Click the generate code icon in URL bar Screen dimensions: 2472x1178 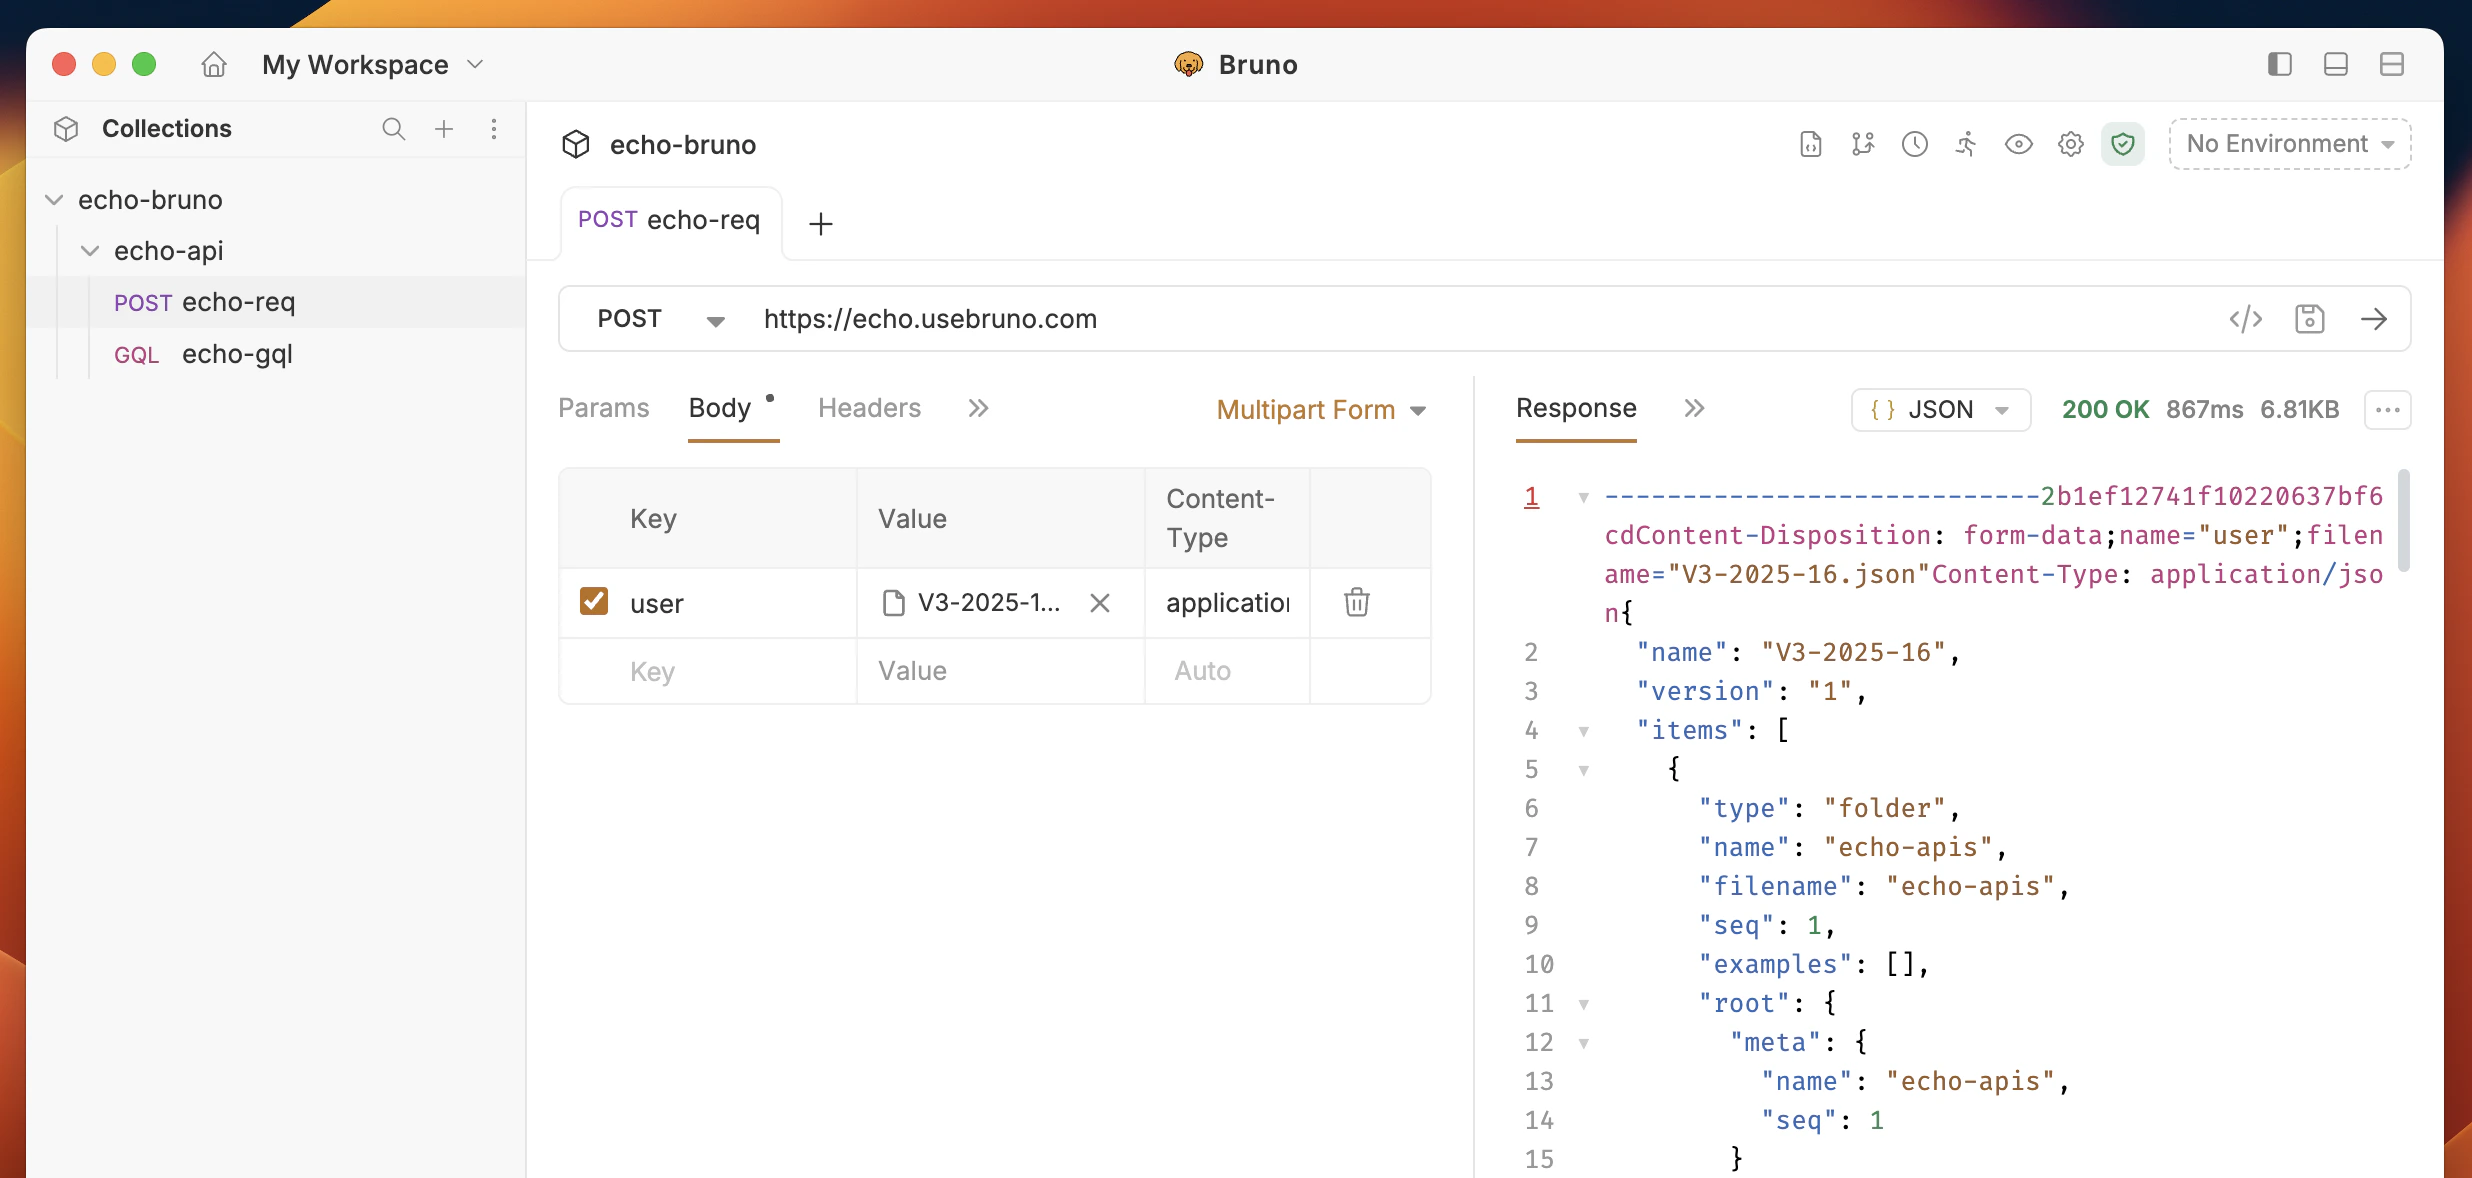(x=2245, y=319)
